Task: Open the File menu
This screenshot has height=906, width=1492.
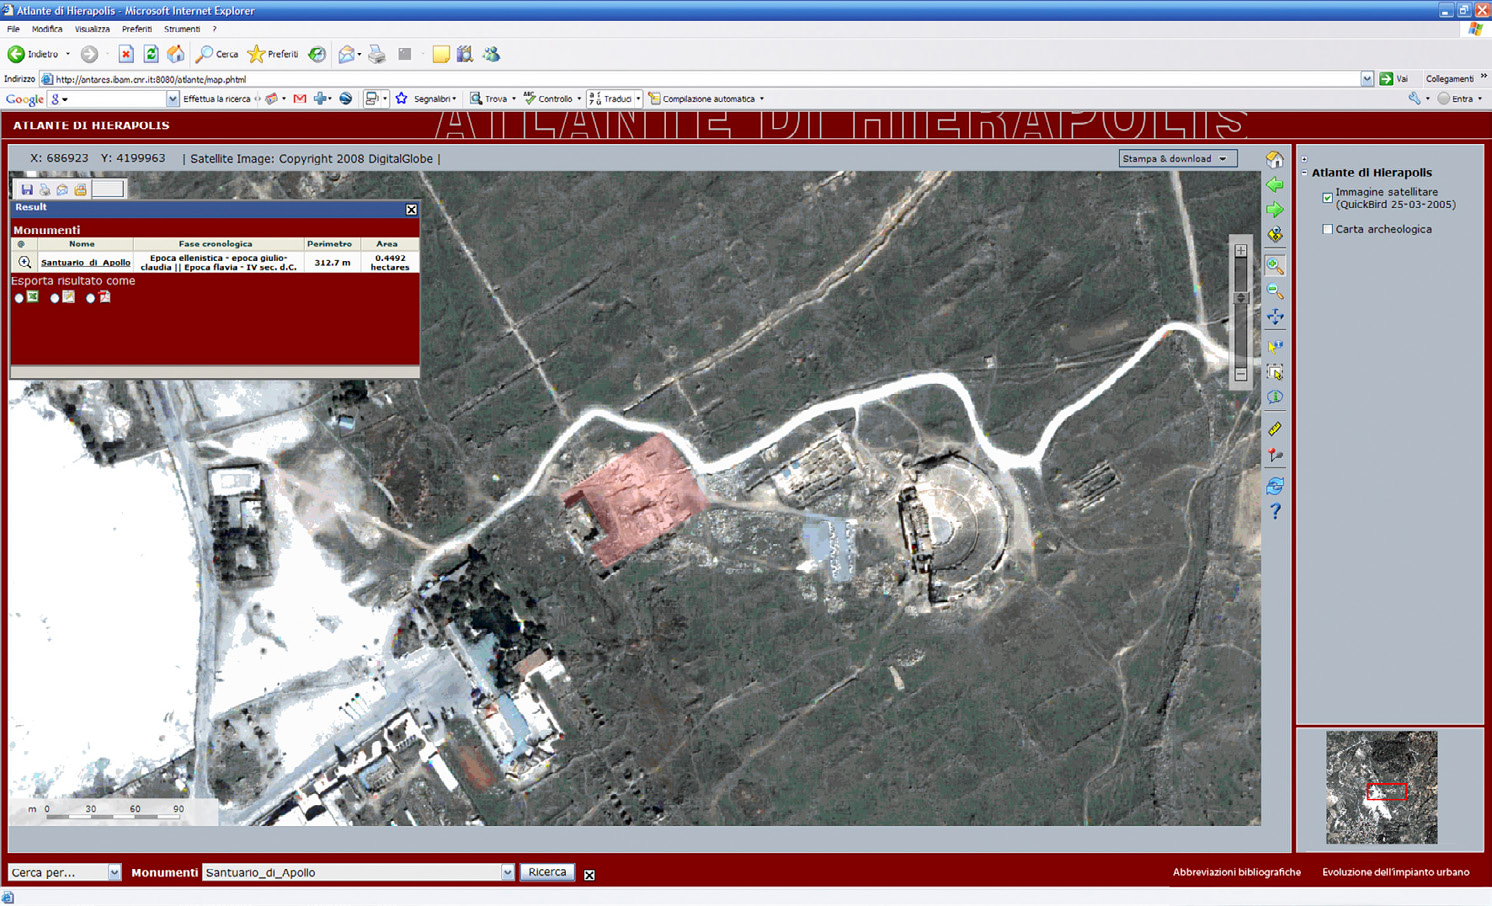Action: click(x=13, y=29)
